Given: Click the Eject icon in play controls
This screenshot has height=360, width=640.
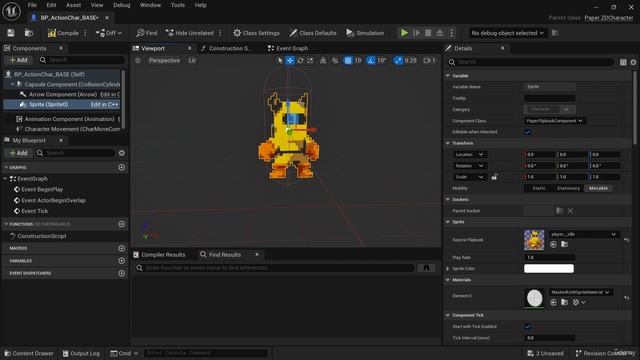Looking at the screenshot, I should (440, 33).
